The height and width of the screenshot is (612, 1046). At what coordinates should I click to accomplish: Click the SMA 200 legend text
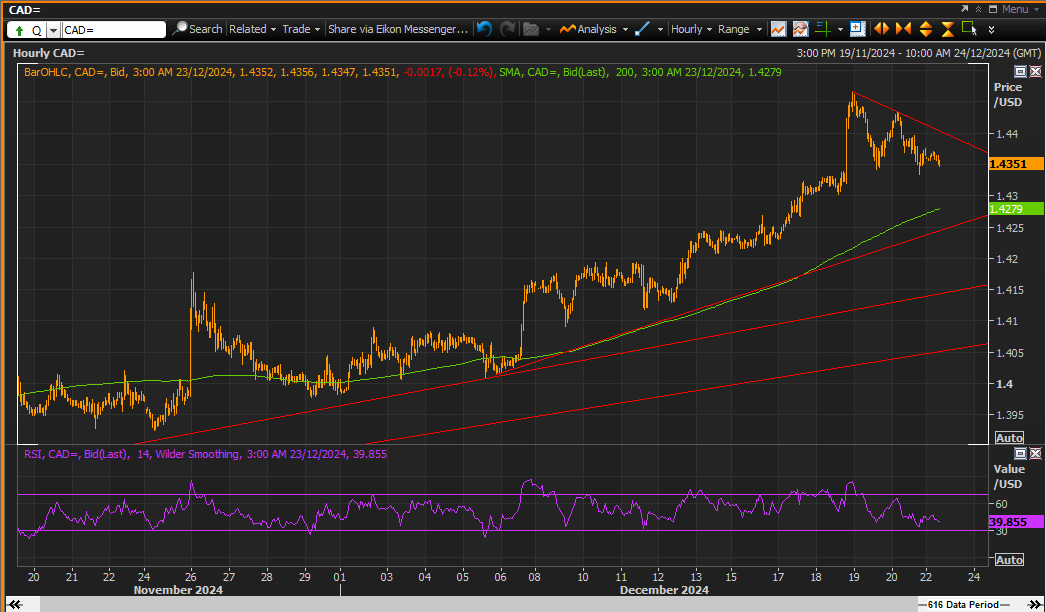point(640,72)
